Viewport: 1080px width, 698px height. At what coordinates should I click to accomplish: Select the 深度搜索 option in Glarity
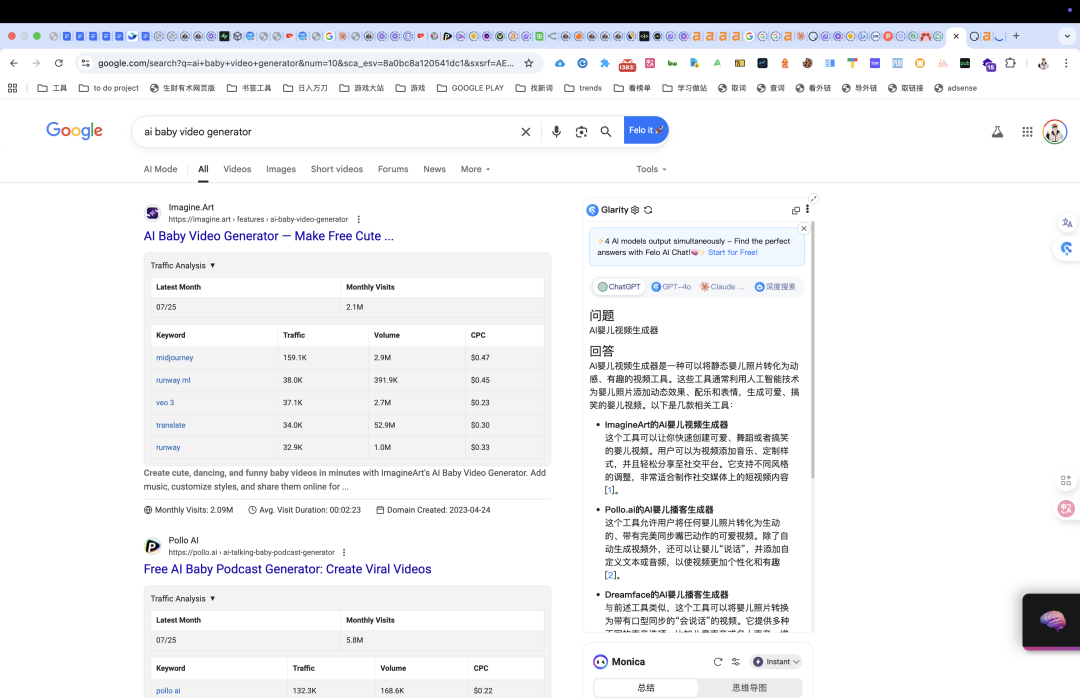[775, 287]
